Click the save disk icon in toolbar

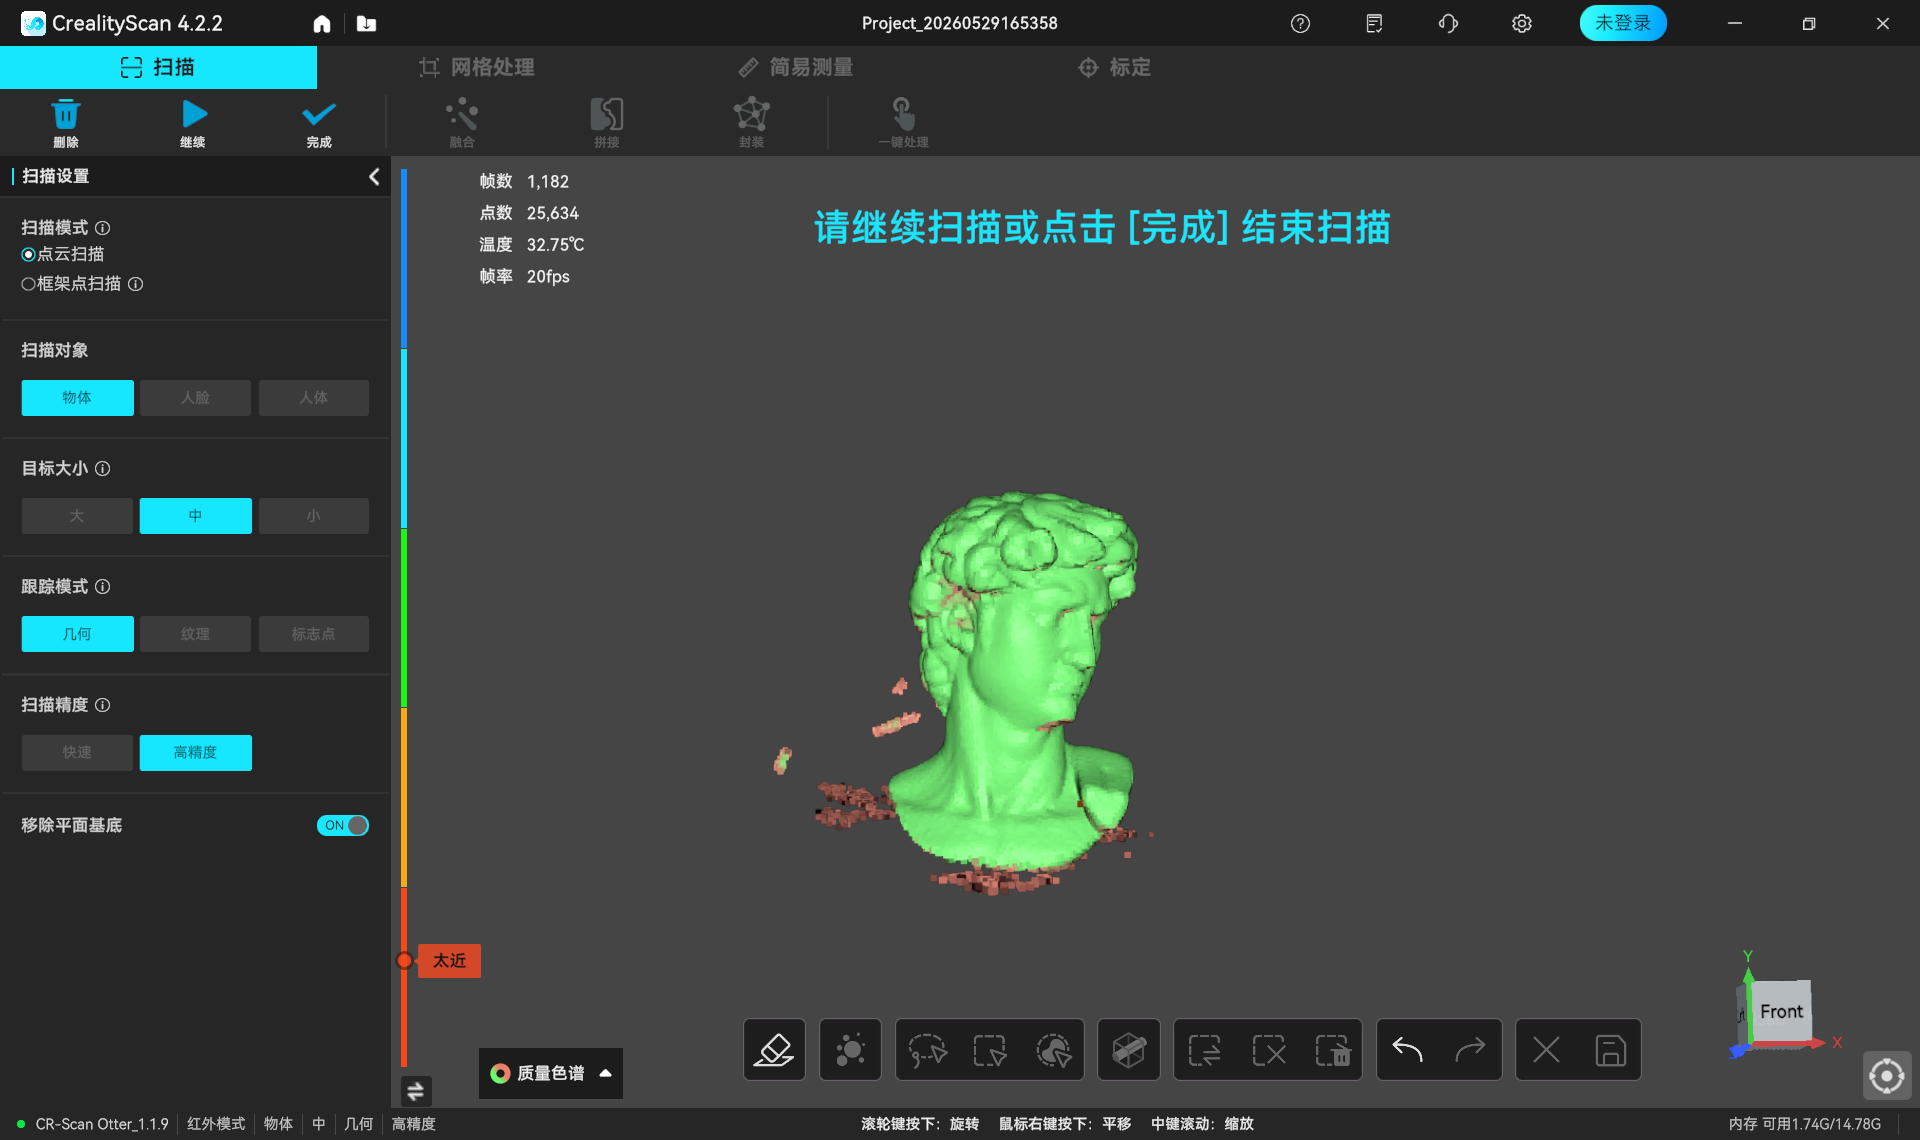coord(1610,1050)
